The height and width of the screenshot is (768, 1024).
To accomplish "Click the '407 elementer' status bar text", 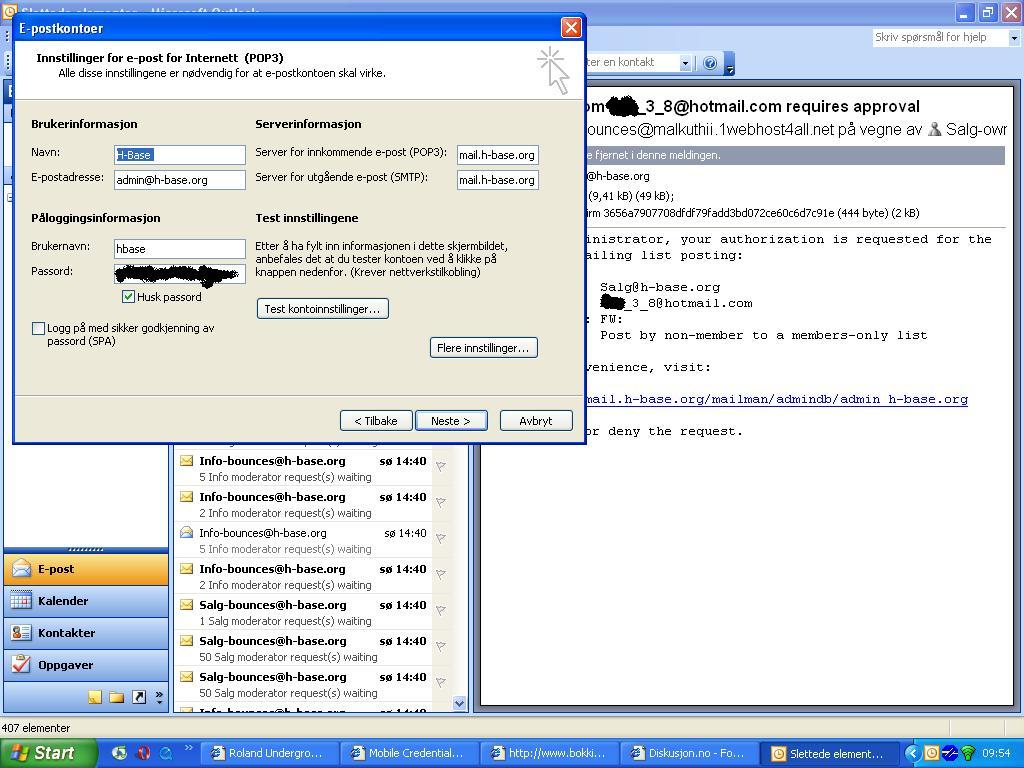I will [36, 728].
